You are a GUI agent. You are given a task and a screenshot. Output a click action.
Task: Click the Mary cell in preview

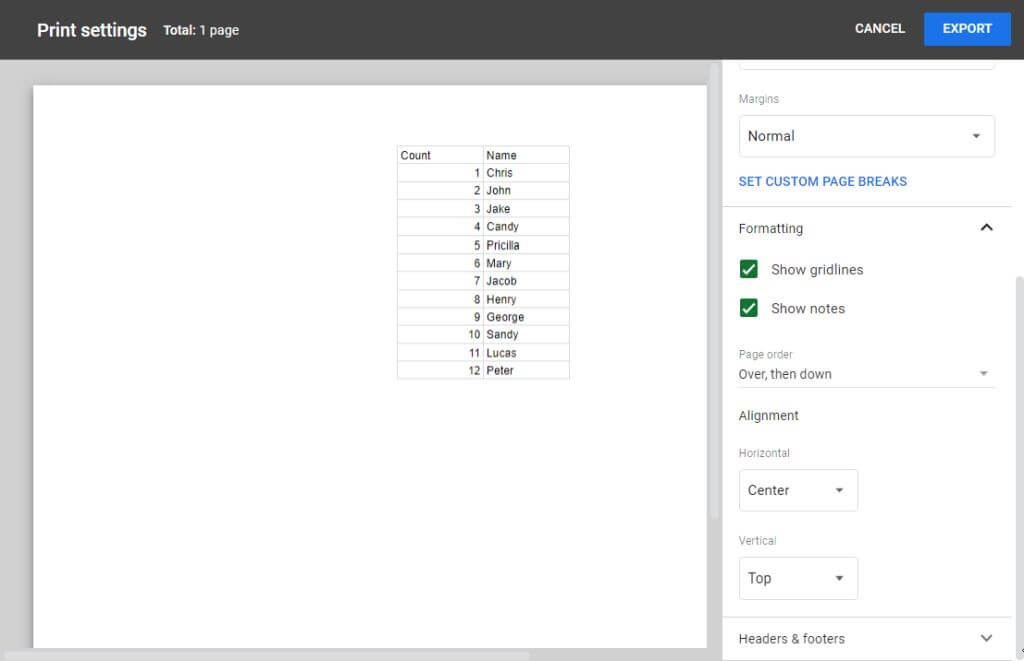pos(526,263)
